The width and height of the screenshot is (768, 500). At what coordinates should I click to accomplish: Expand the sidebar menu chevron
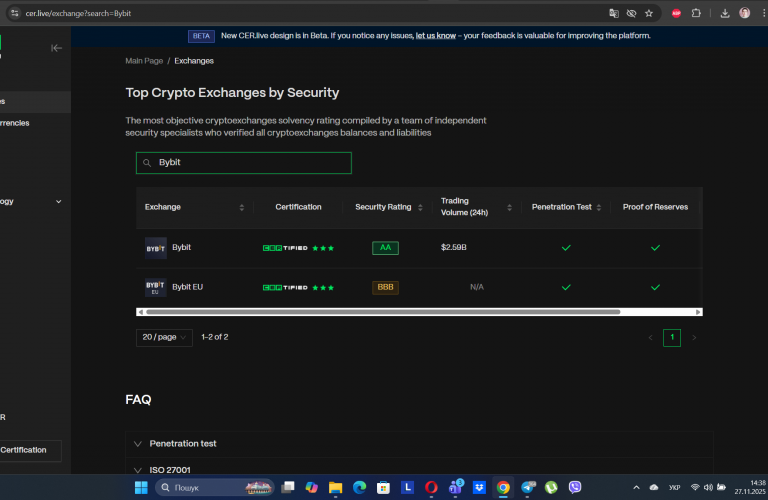point(59,201)
